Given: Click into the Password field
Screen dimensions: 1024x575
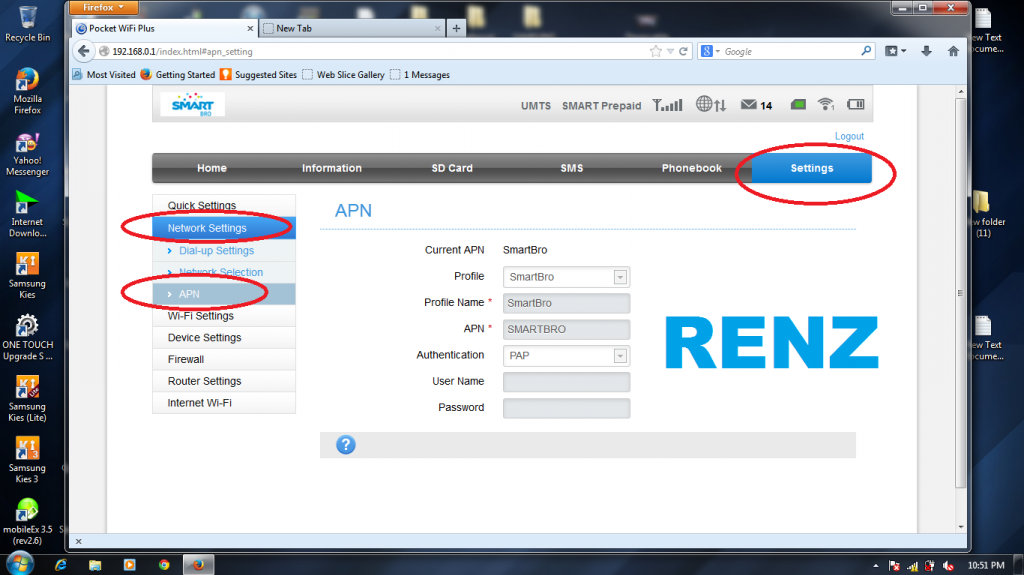Looking at the screenshot, I should (x=566, y=408).
